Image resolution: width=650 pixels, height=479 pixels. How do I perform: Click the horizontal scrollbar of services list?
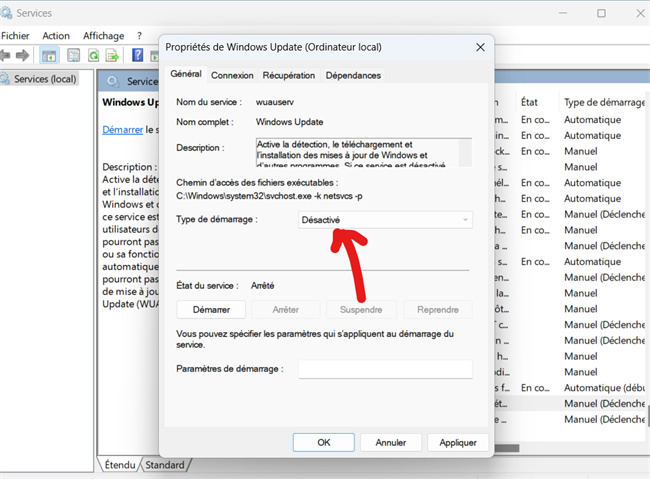pyautogui.click(x=507, y=448)
